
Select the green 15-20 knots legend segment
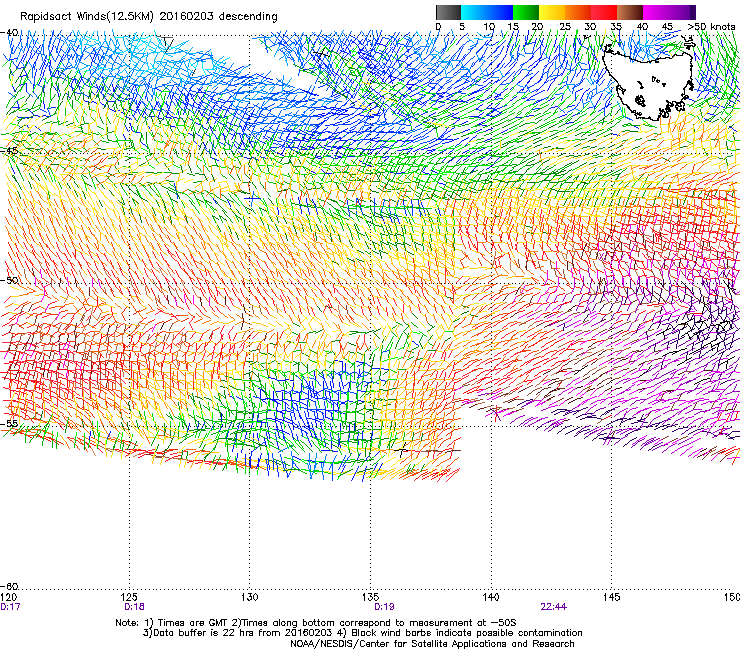point(526,12)
